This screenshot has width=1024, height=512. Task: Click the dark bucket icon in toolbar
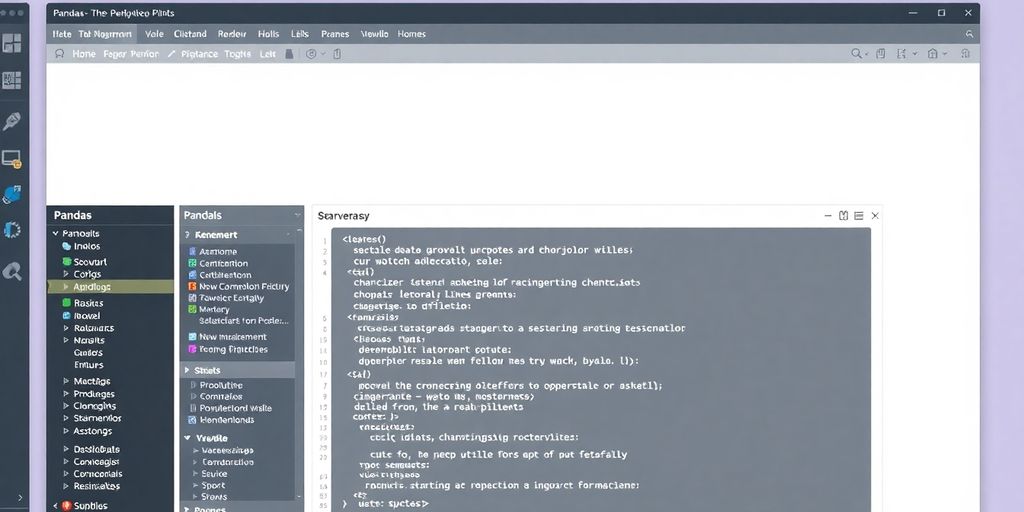[289, 54]
